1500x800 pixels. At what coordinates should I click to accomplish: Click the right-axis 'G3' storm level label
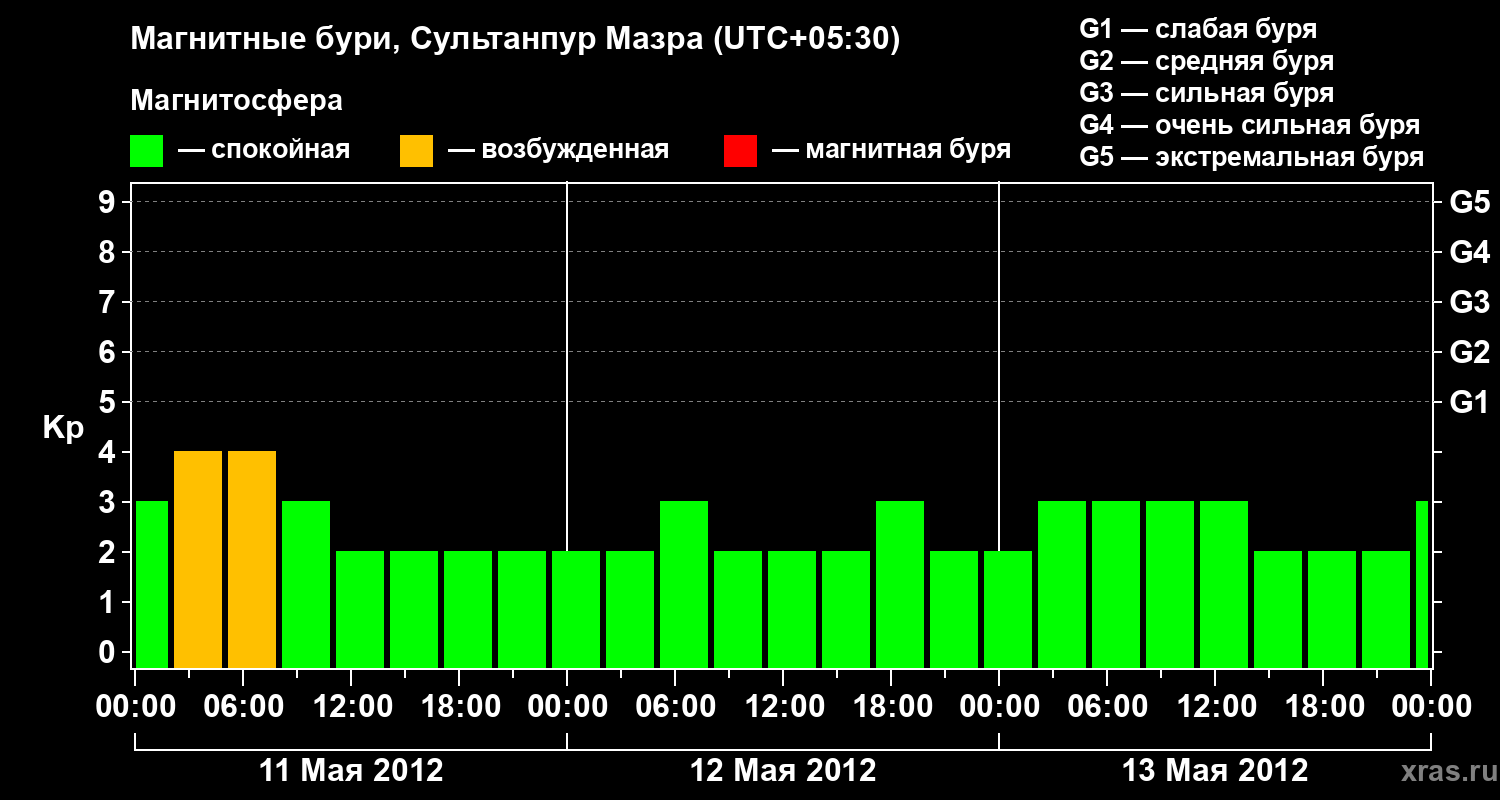pos(1469,303)
